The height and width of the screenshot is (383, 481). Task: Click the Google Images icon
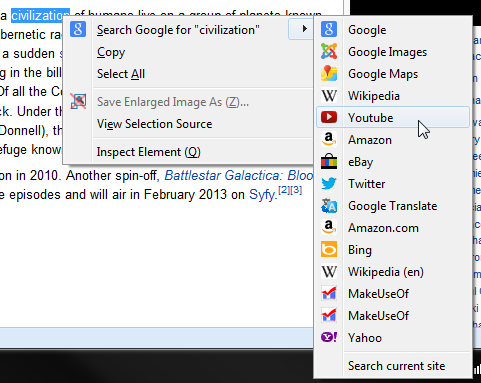(329, 51)
